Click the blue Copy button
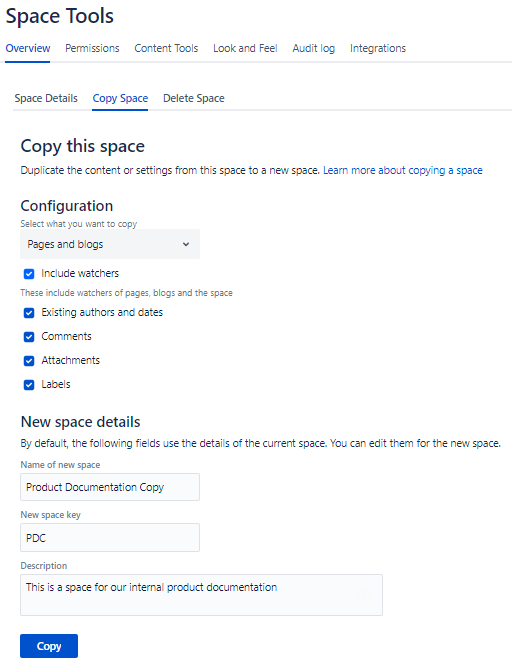This screenshot has width=512, height=670. pyautogui.click(x=49, y=646)
